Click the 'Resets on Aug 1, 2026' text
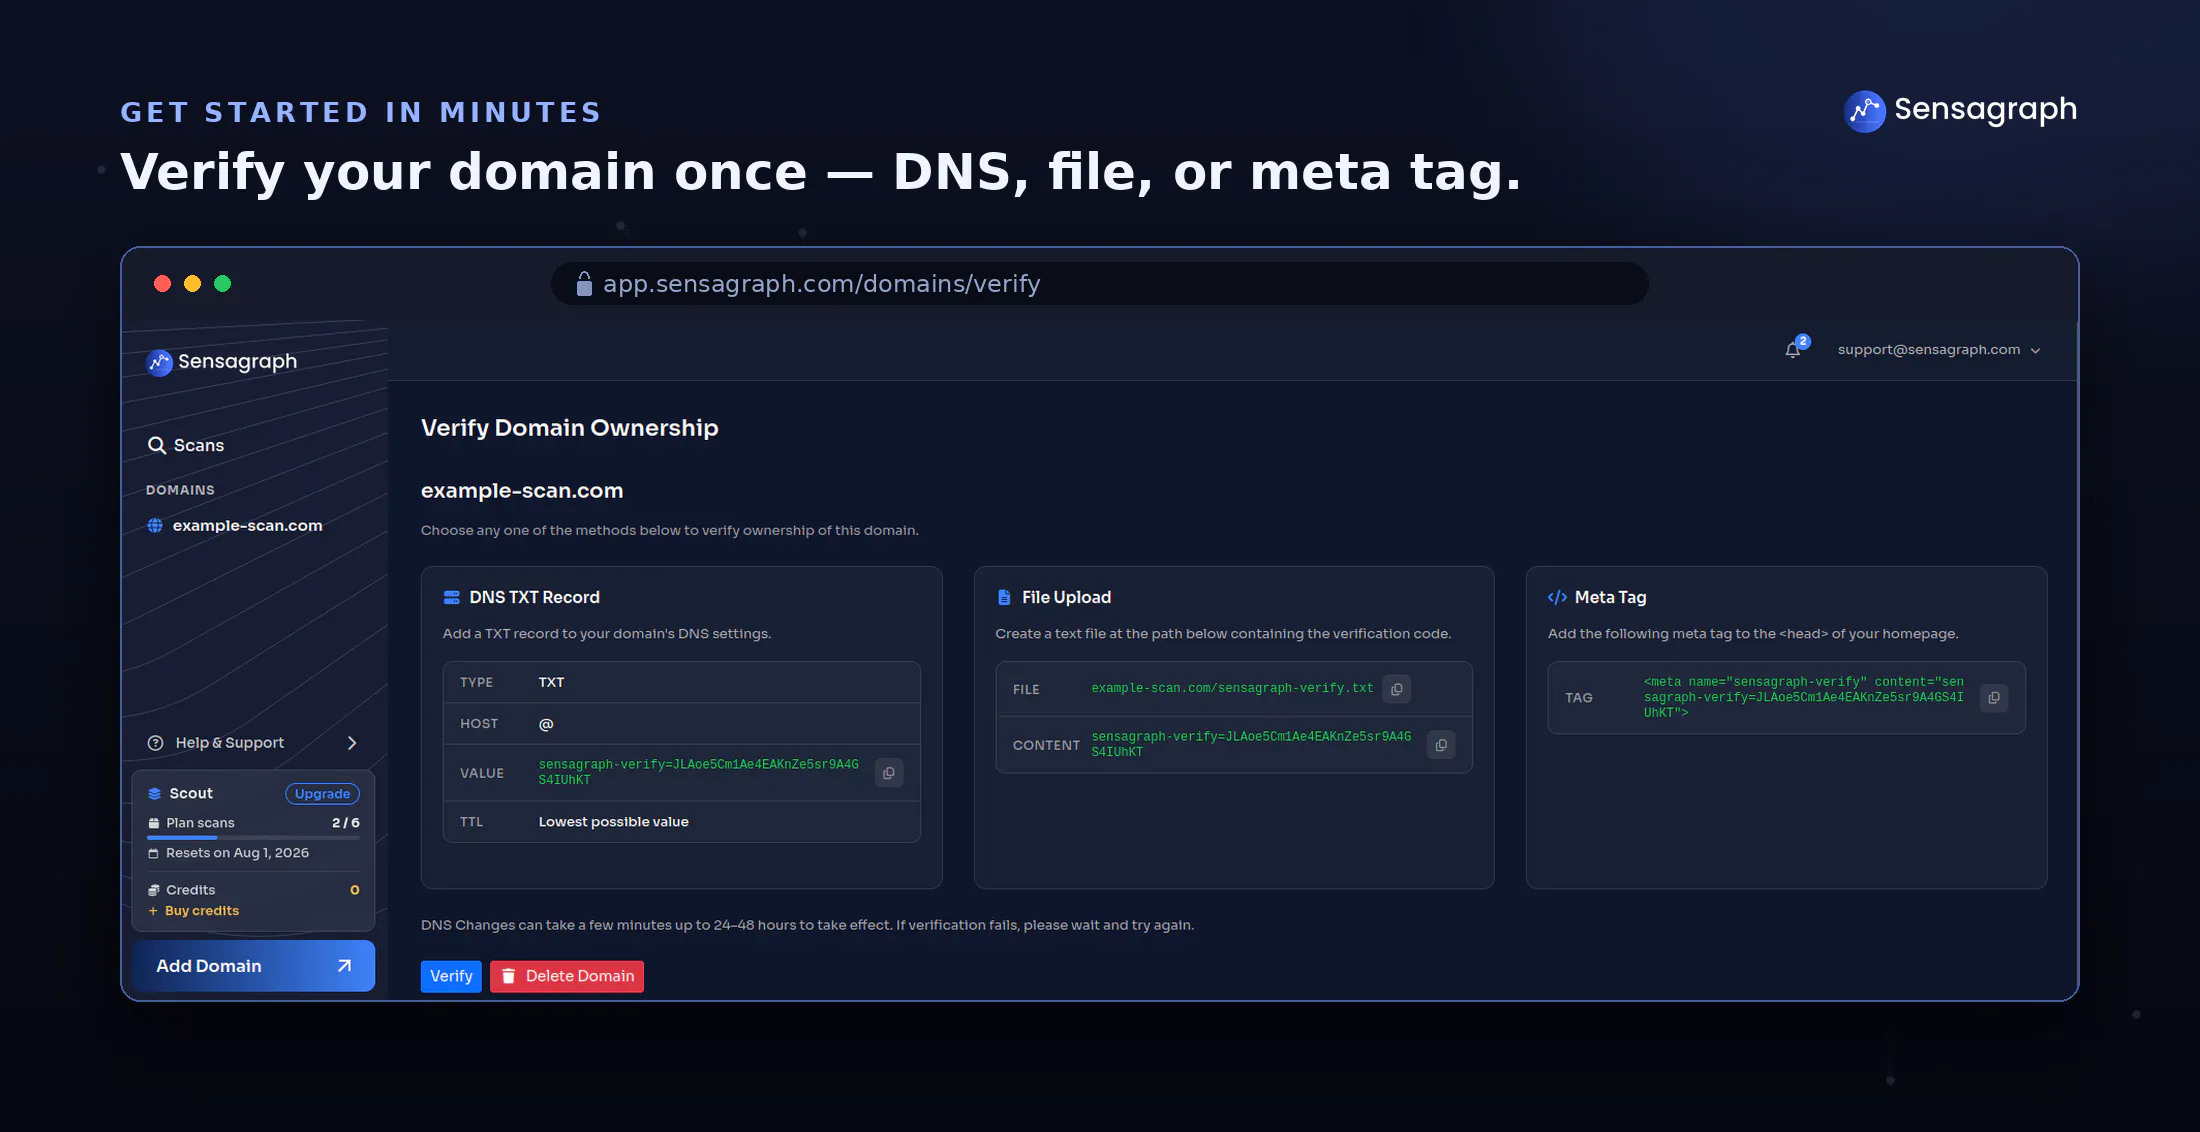 pos(237,853)
